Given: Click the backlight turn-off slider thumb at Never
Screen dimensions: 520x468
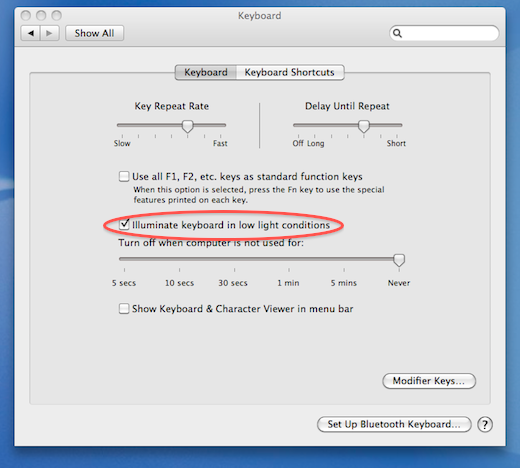Looking at the screenshot, I should click(399, 260).
